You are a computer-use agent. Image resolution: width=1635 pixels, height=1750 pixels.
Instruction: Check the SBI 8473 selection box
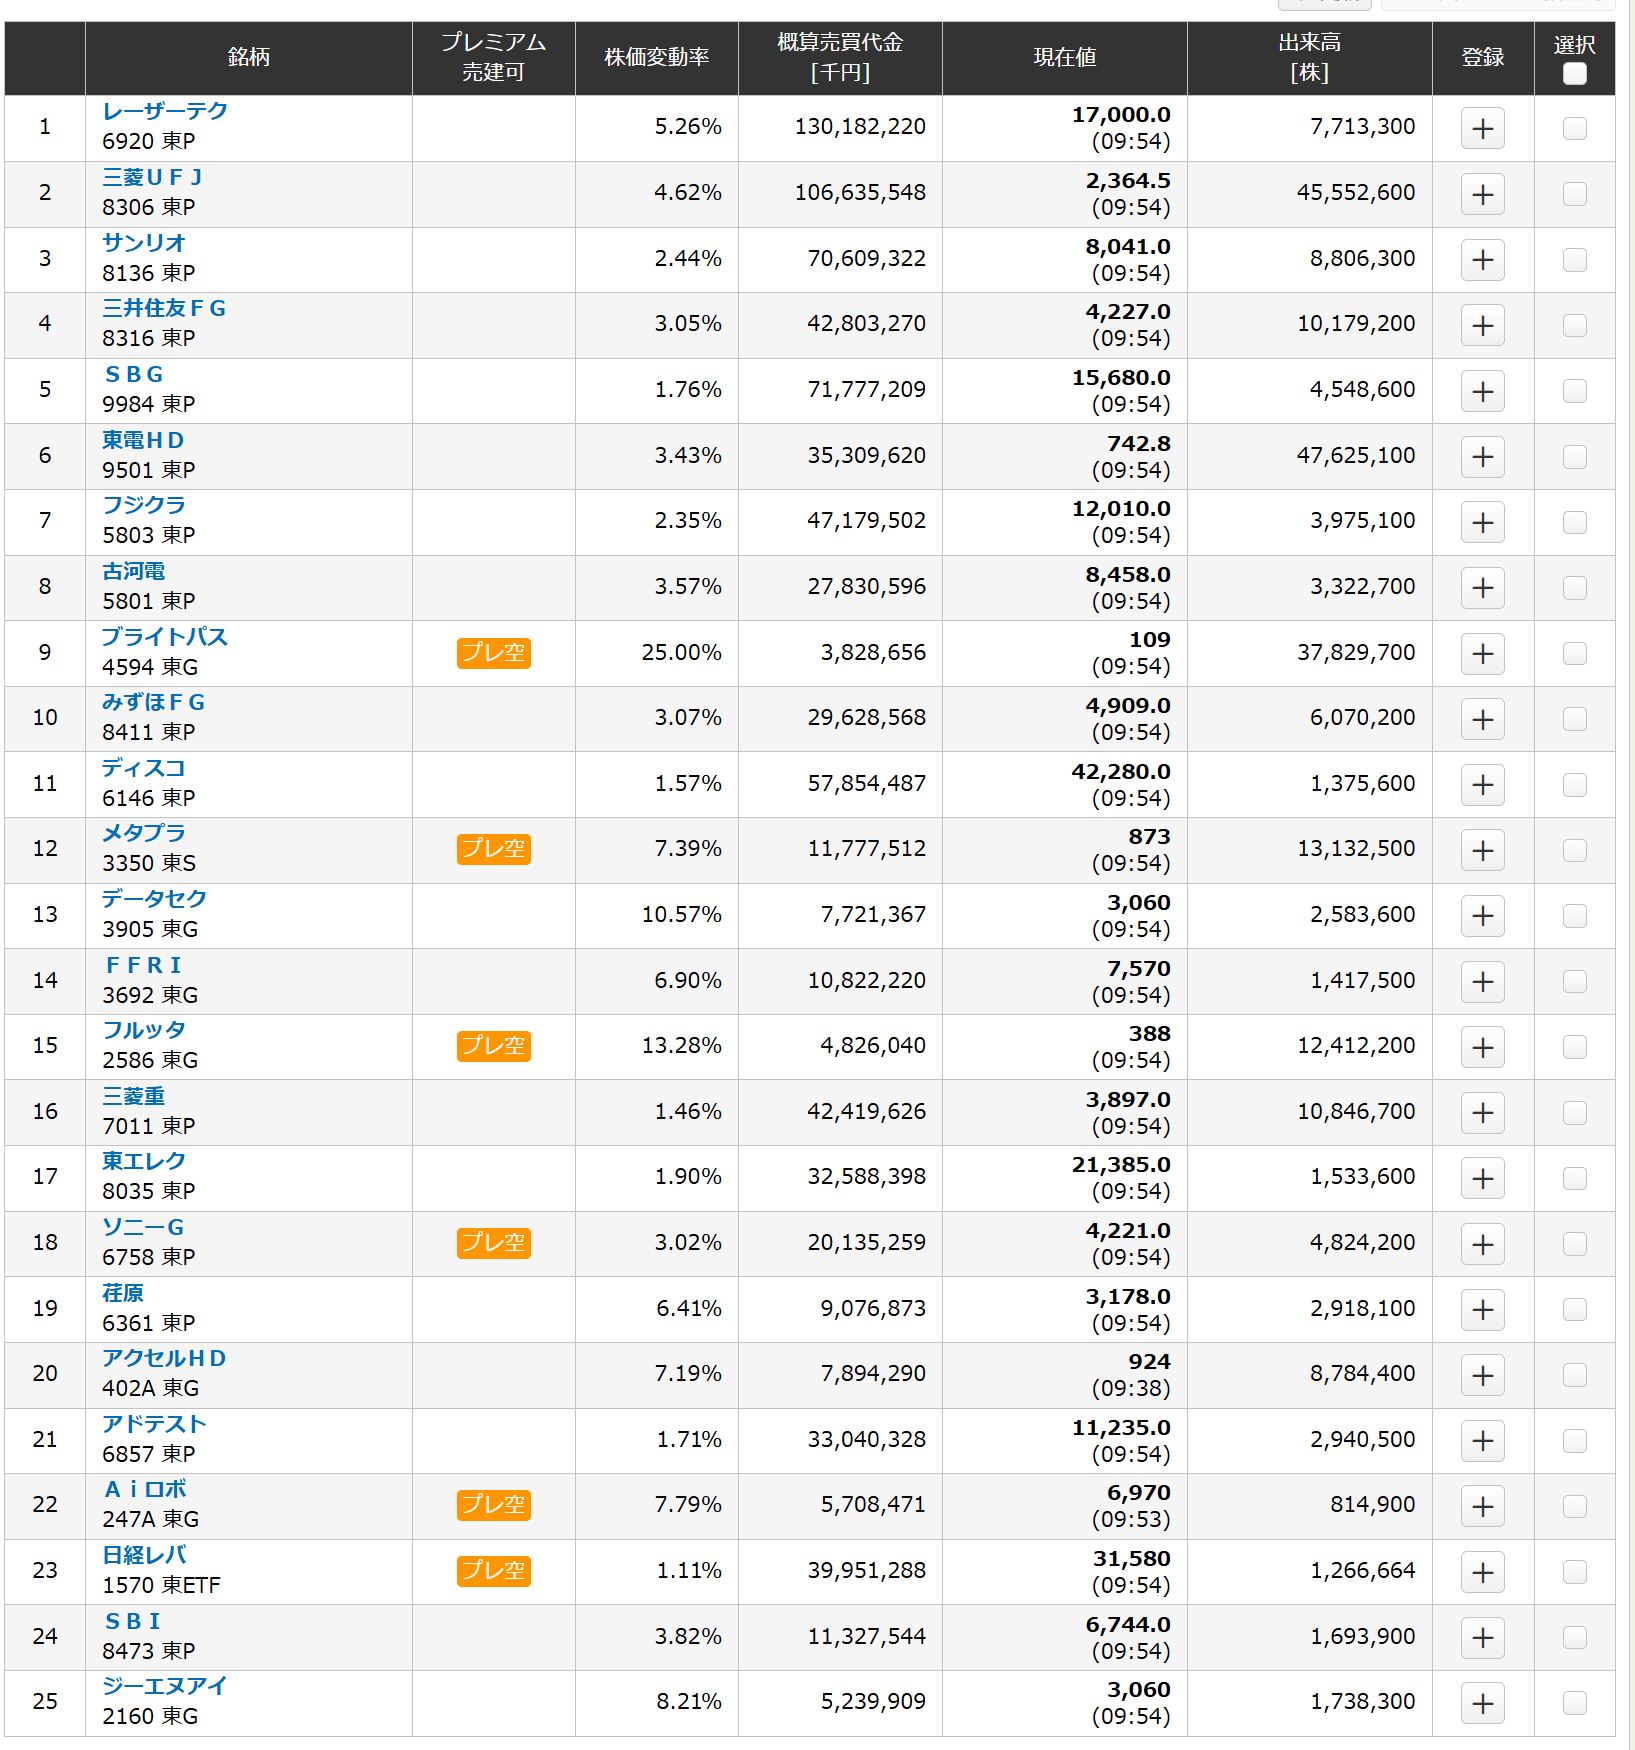(1574, 1637)
